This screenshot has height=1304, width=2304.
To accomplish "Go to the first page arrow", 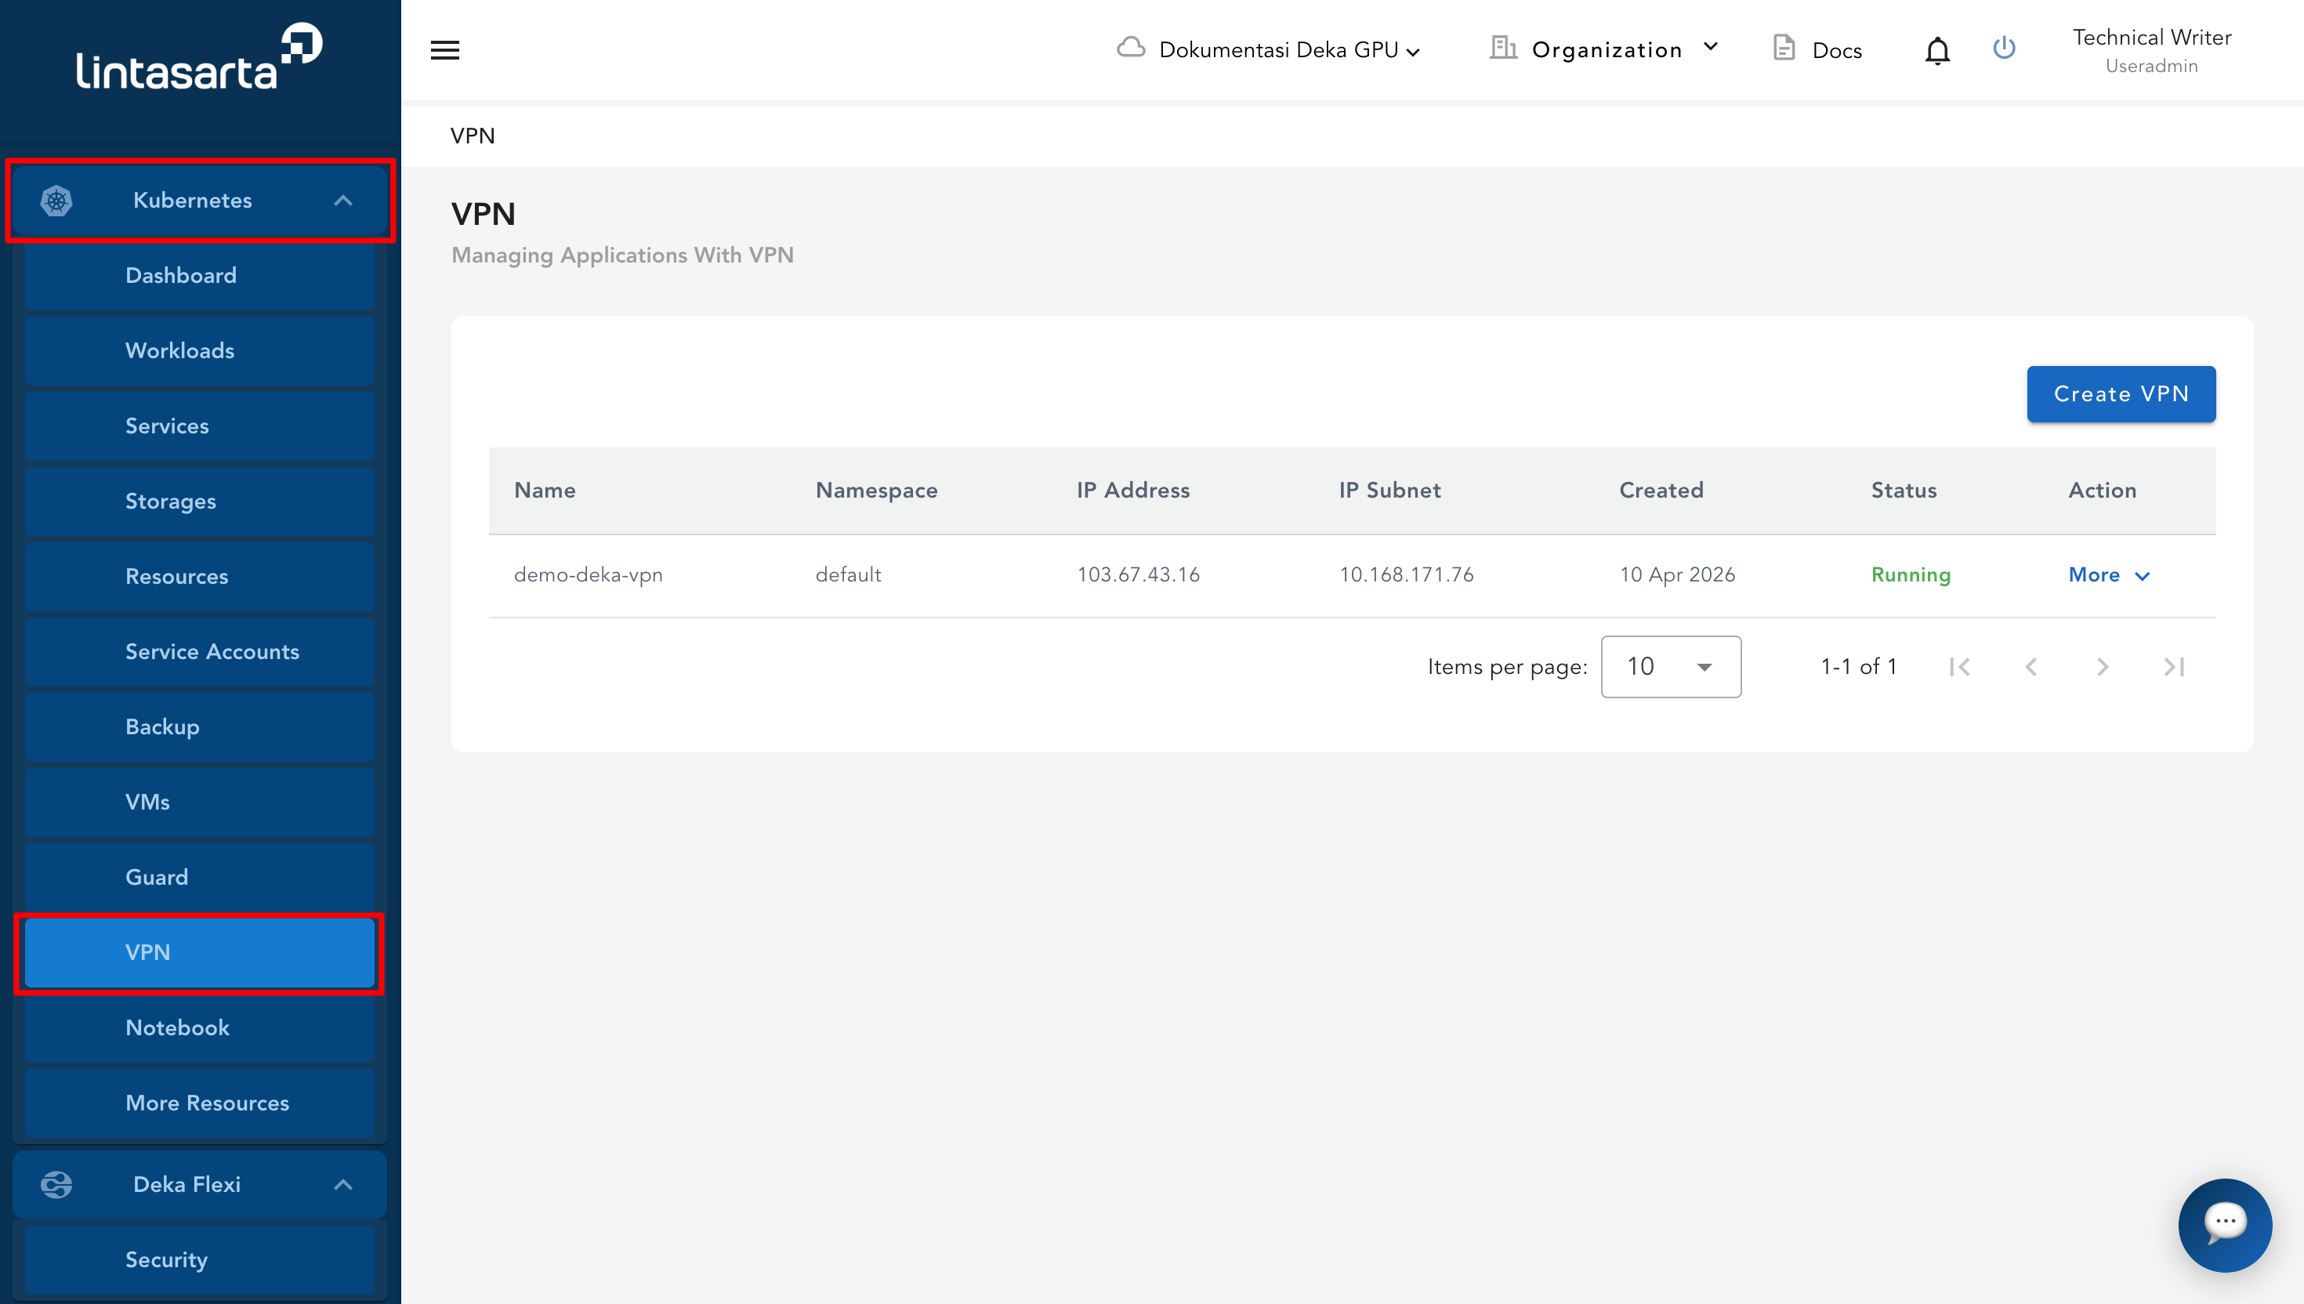I will coord(1960,667).
